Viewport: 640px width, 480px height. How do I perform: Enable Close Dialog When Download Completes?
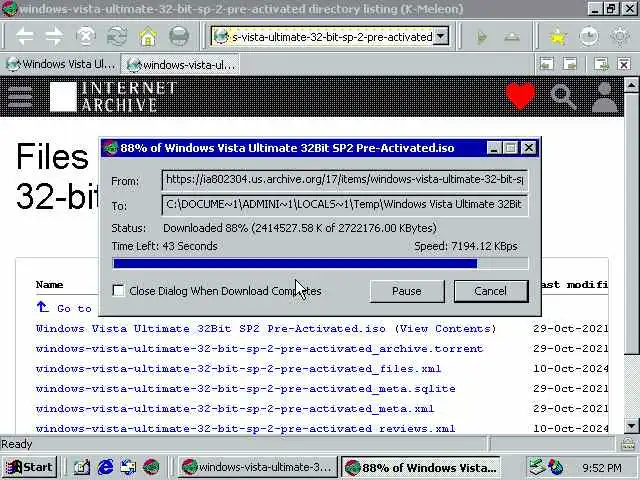[118, 291]
